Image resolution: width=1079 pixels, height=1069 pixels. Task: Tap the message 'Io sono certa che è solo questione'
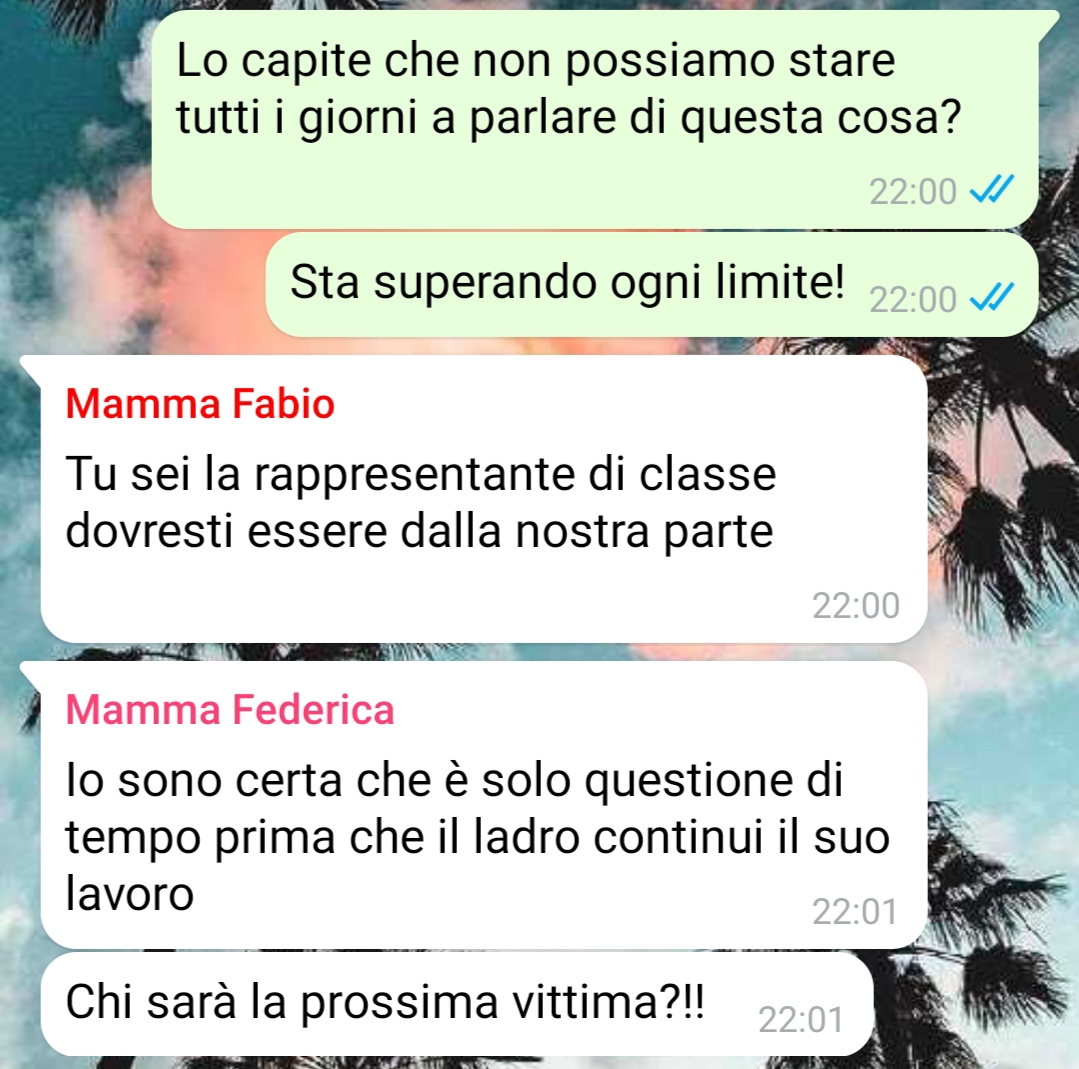[x=484, y=805]
